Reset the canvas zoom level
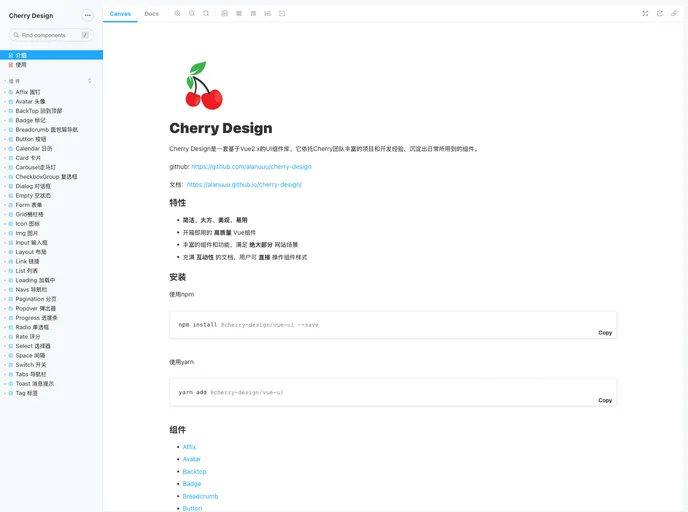 [x=206, y=14]
